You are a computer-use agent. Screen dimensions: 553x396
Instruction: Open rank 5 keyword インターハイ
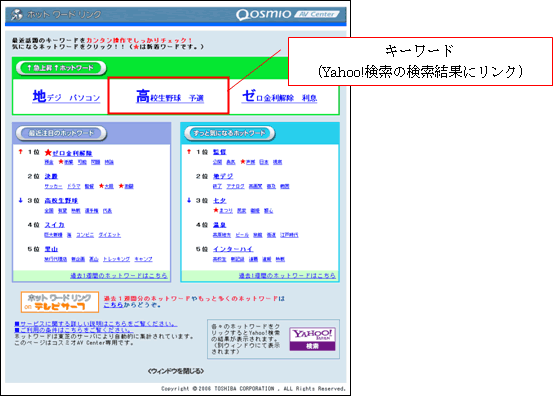pyautogui.click(x=233, y=249)
